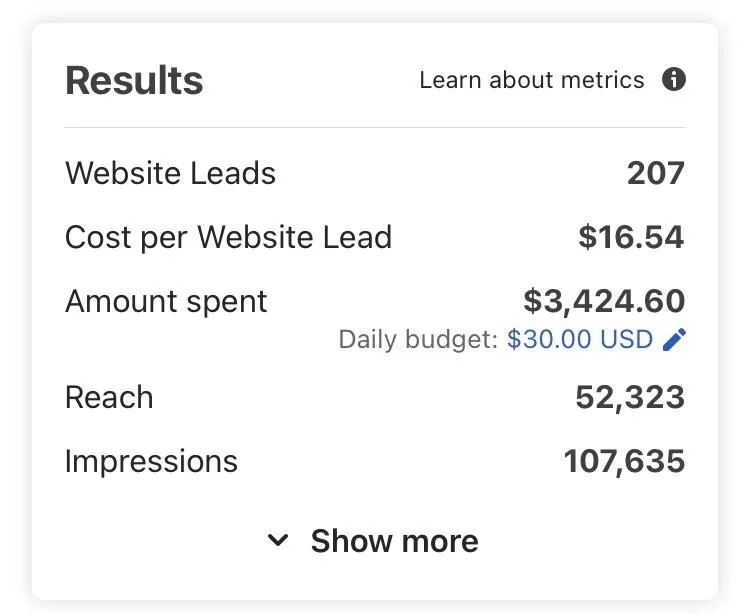Click the 107,635 impressions value
Screen dimensions: 750x613
point(624,462)
